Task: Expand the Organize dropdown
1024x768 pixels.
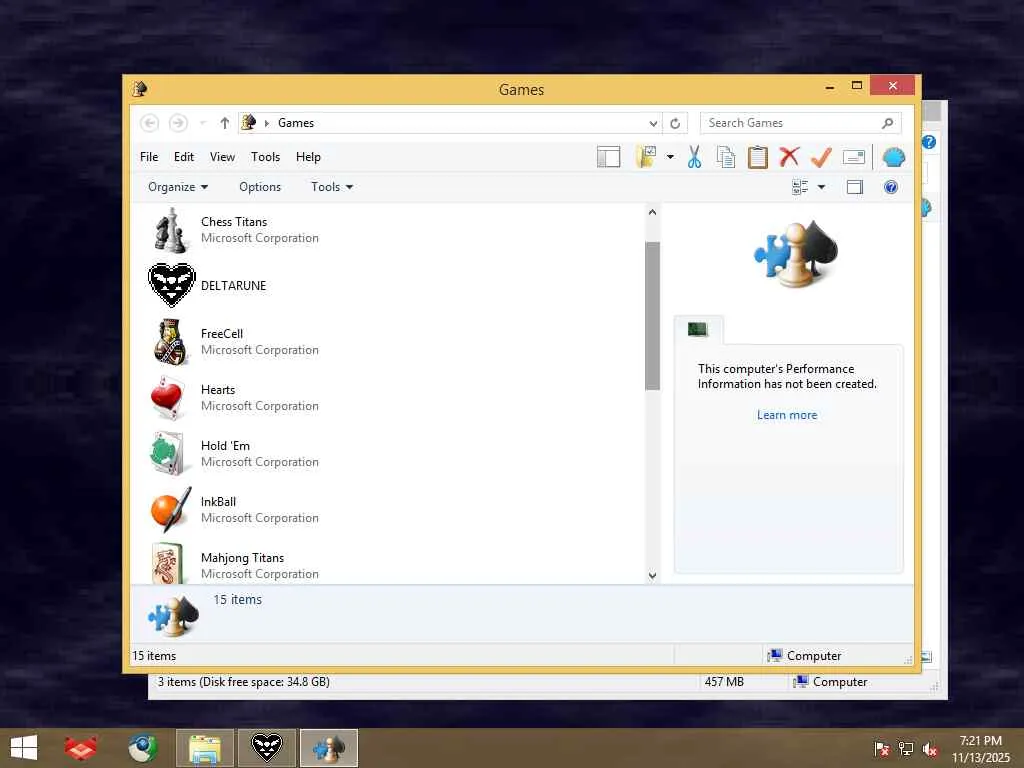Action: [x=178, y=187]
